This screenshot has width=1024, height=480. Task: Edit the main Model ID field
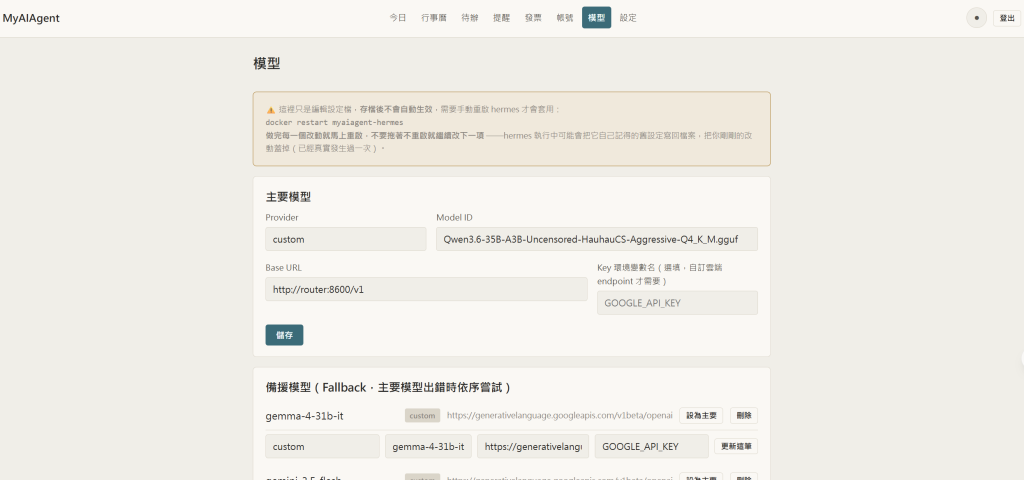pyautogui.click(x=597, y=239)
